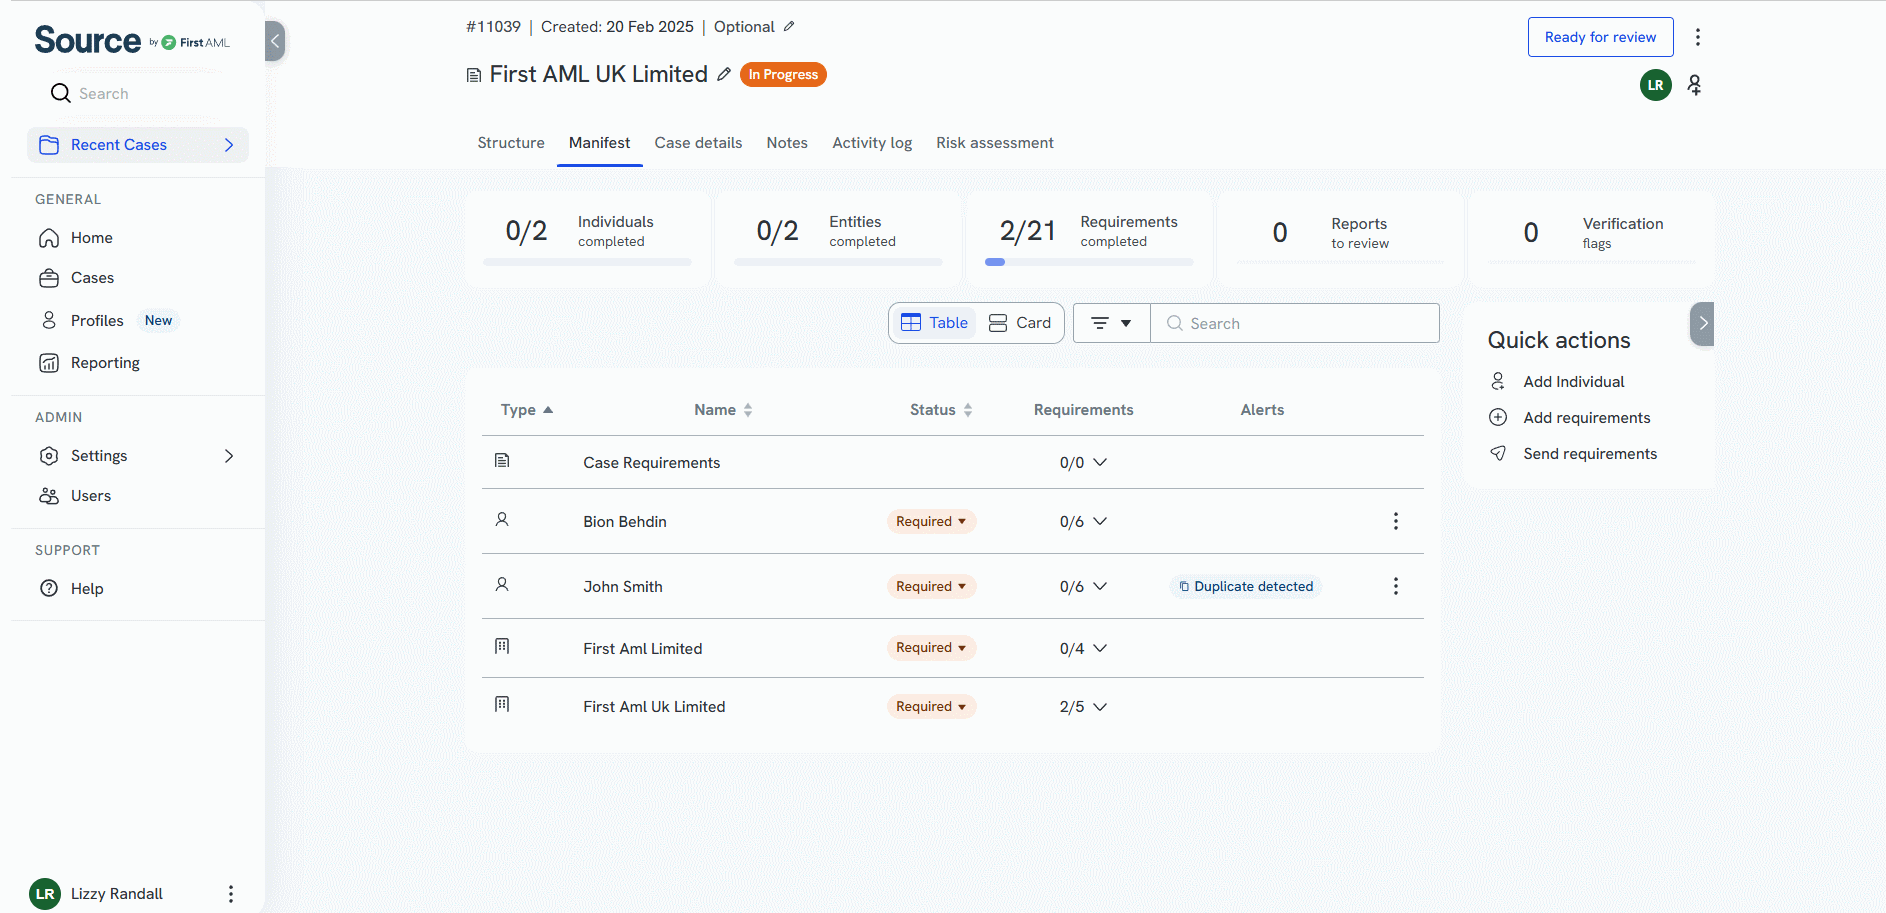The width and height of the screenshot is (1886, 913).
Task: Switch to Card view
Action: point(1020,323)
